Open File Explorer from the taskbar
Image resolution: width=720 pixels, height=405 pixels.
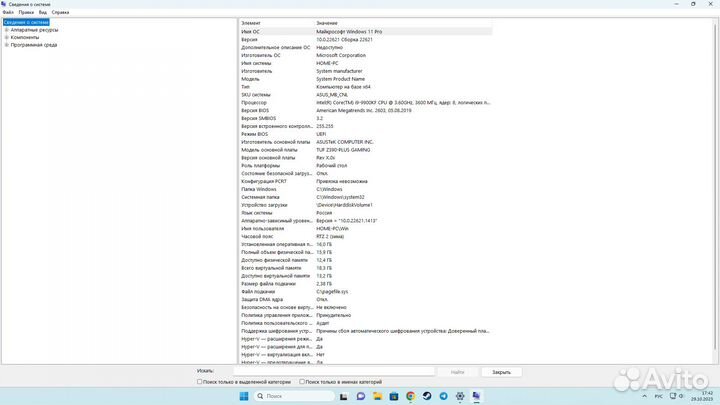point(377,396)
